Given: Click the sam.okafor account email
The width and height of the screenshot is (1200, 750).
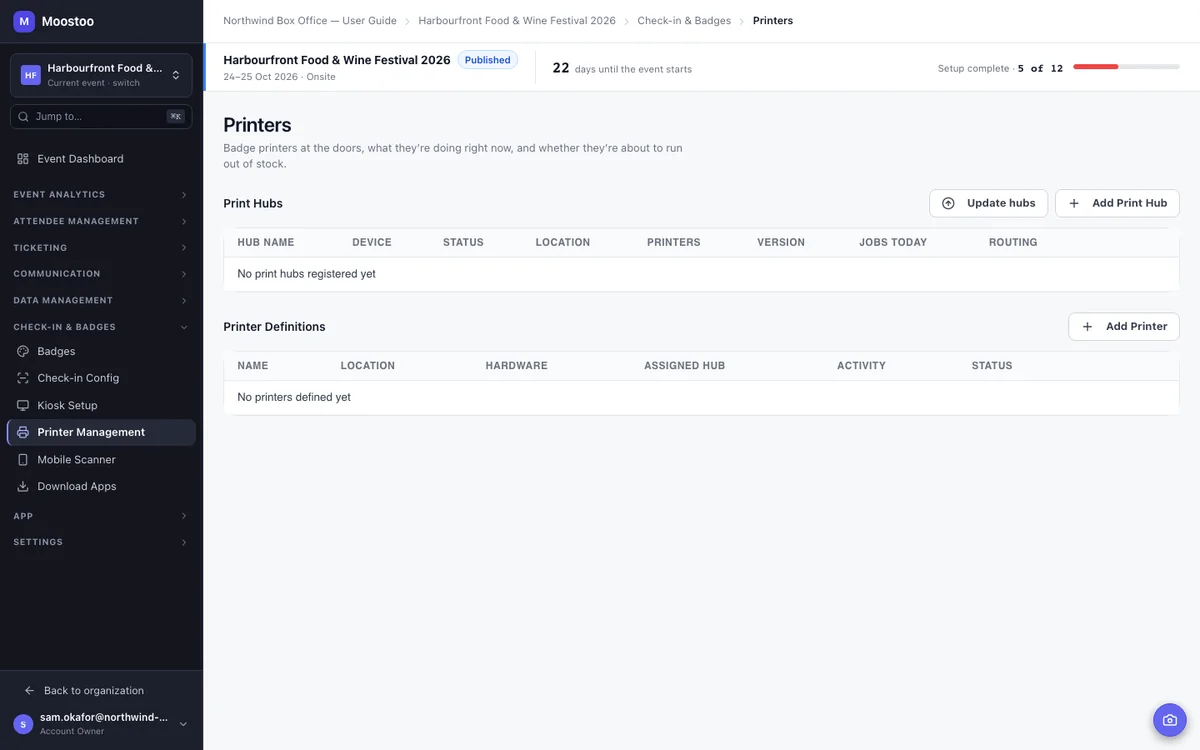Looking at the screenshot, I should [104, 717].
